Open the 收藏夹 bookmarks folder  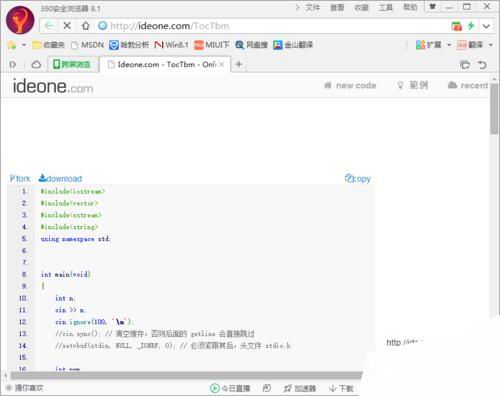pyautogui.click(x=48, y=45)
